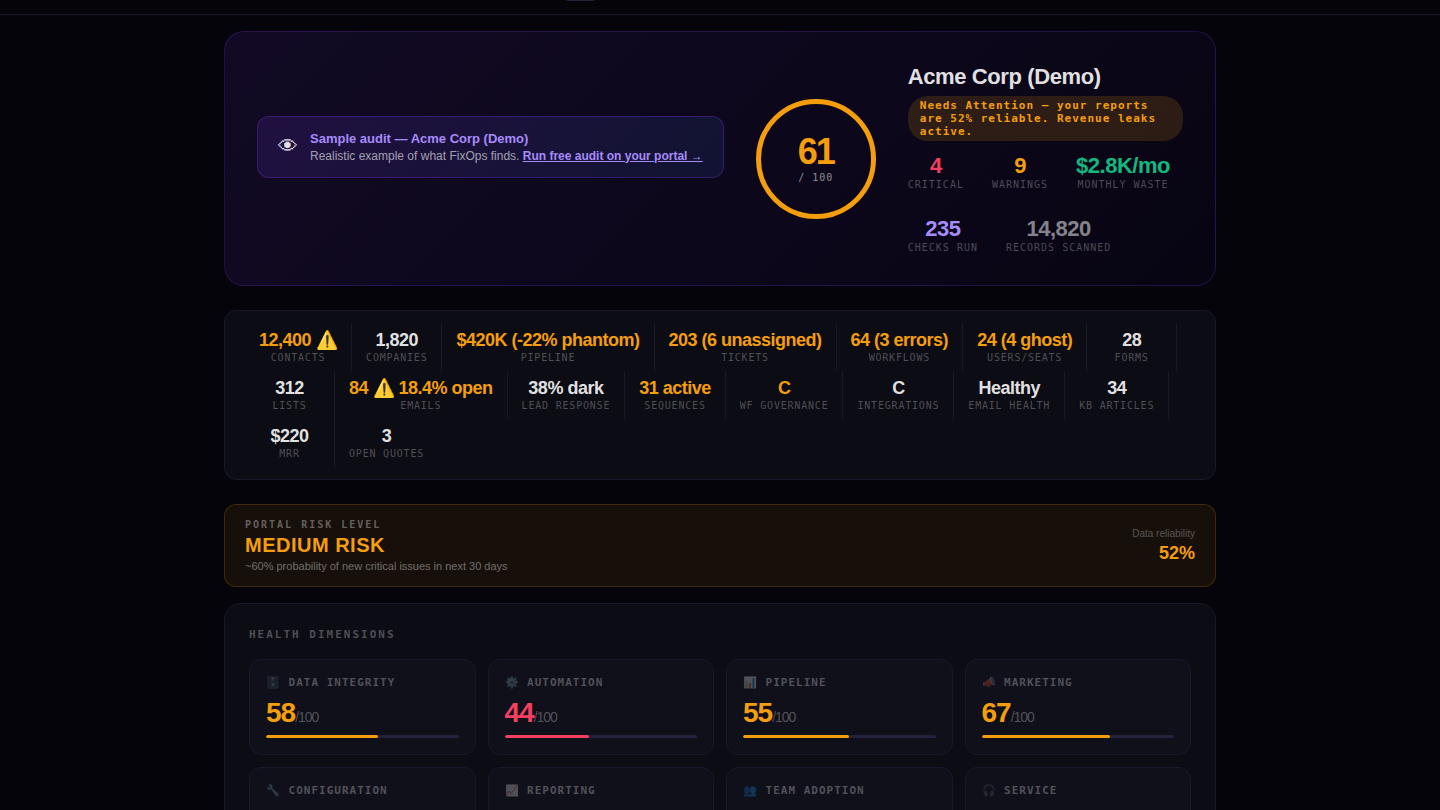The image size is (1440, 810).
Task: Click the 67/100 Marketing score
Action: click(1008, 713)
